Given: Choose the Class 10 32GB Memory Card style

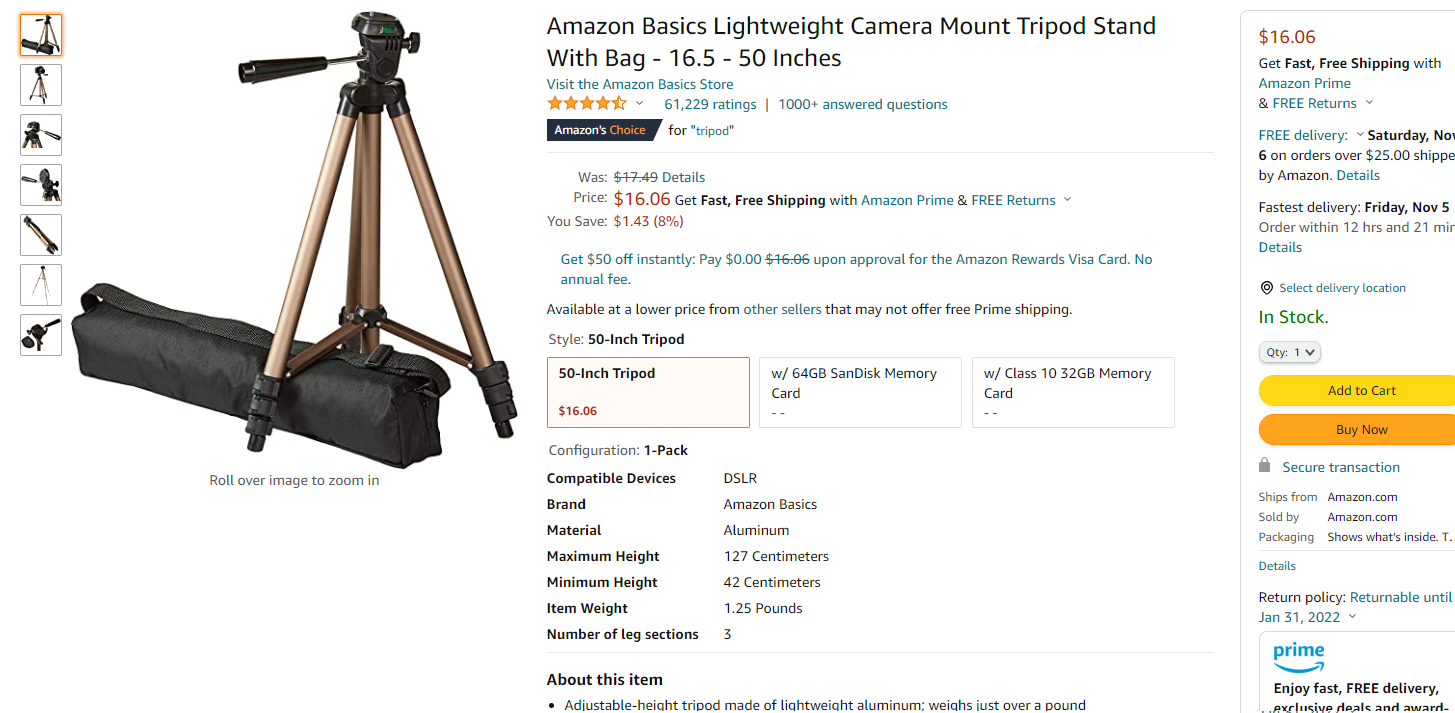Looking at the screenshot, I should point(1073,392).
